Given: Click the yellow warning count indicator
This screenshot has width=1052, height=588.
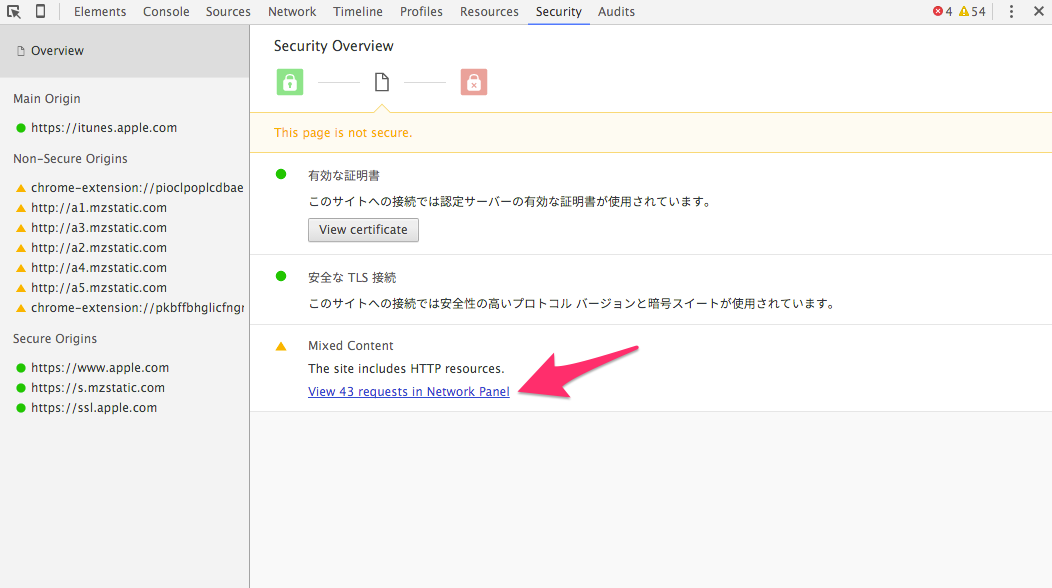Looking at the screenshot, I should click(x=972, y=11).
